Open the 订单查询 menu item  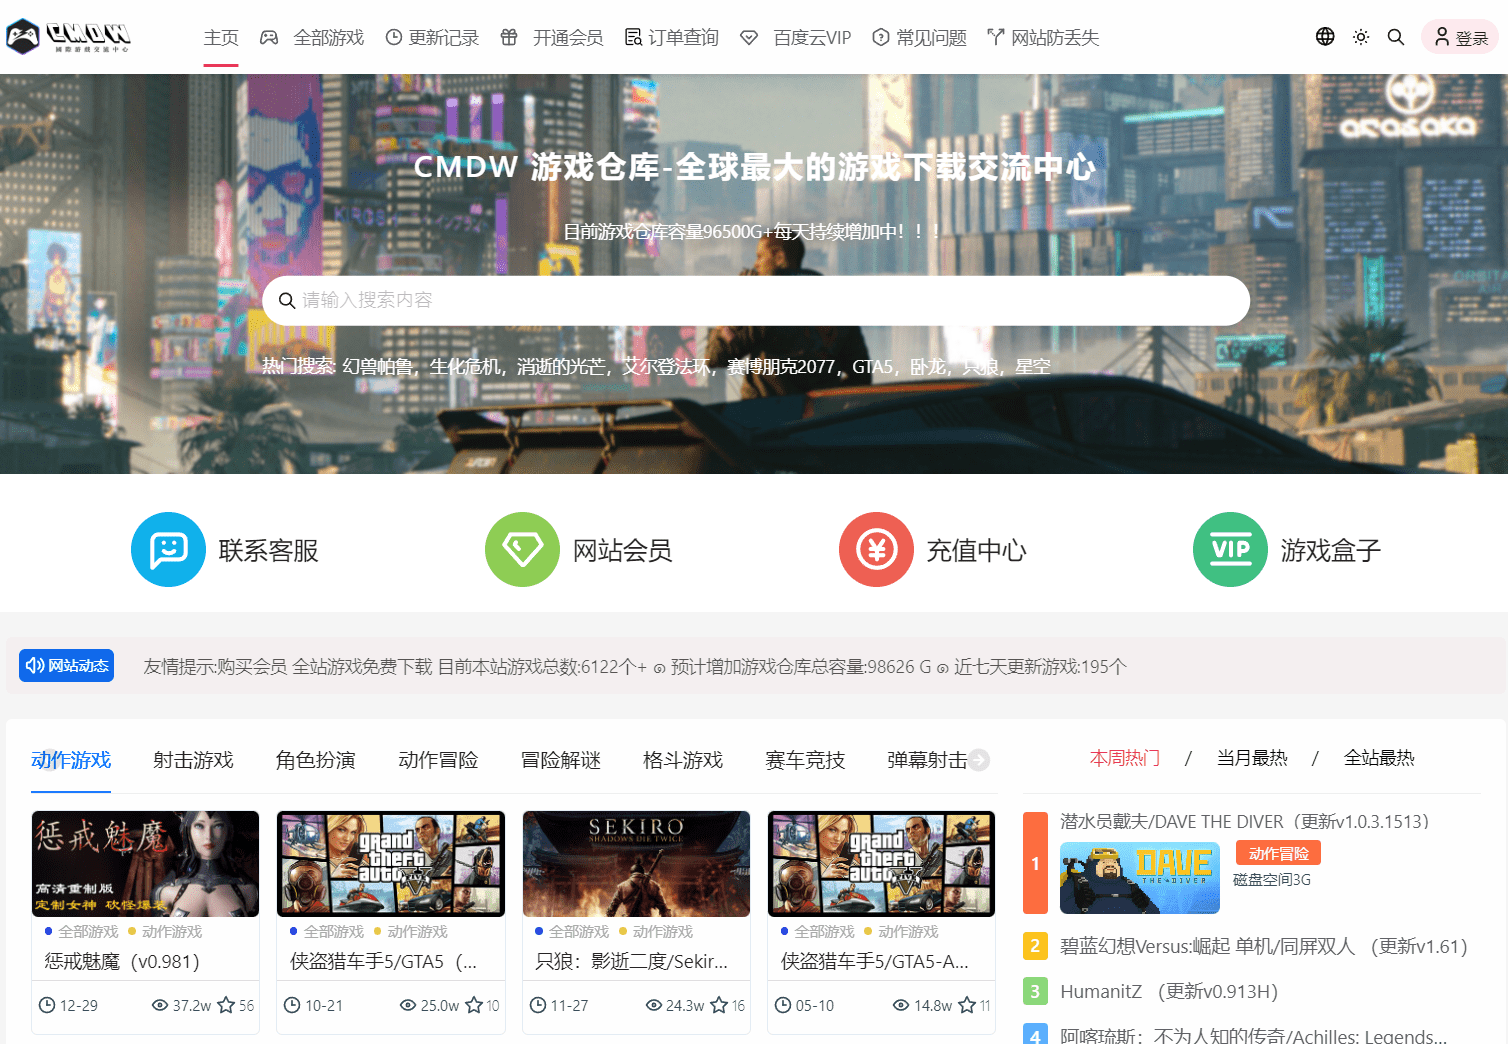(x=672, y=37)
